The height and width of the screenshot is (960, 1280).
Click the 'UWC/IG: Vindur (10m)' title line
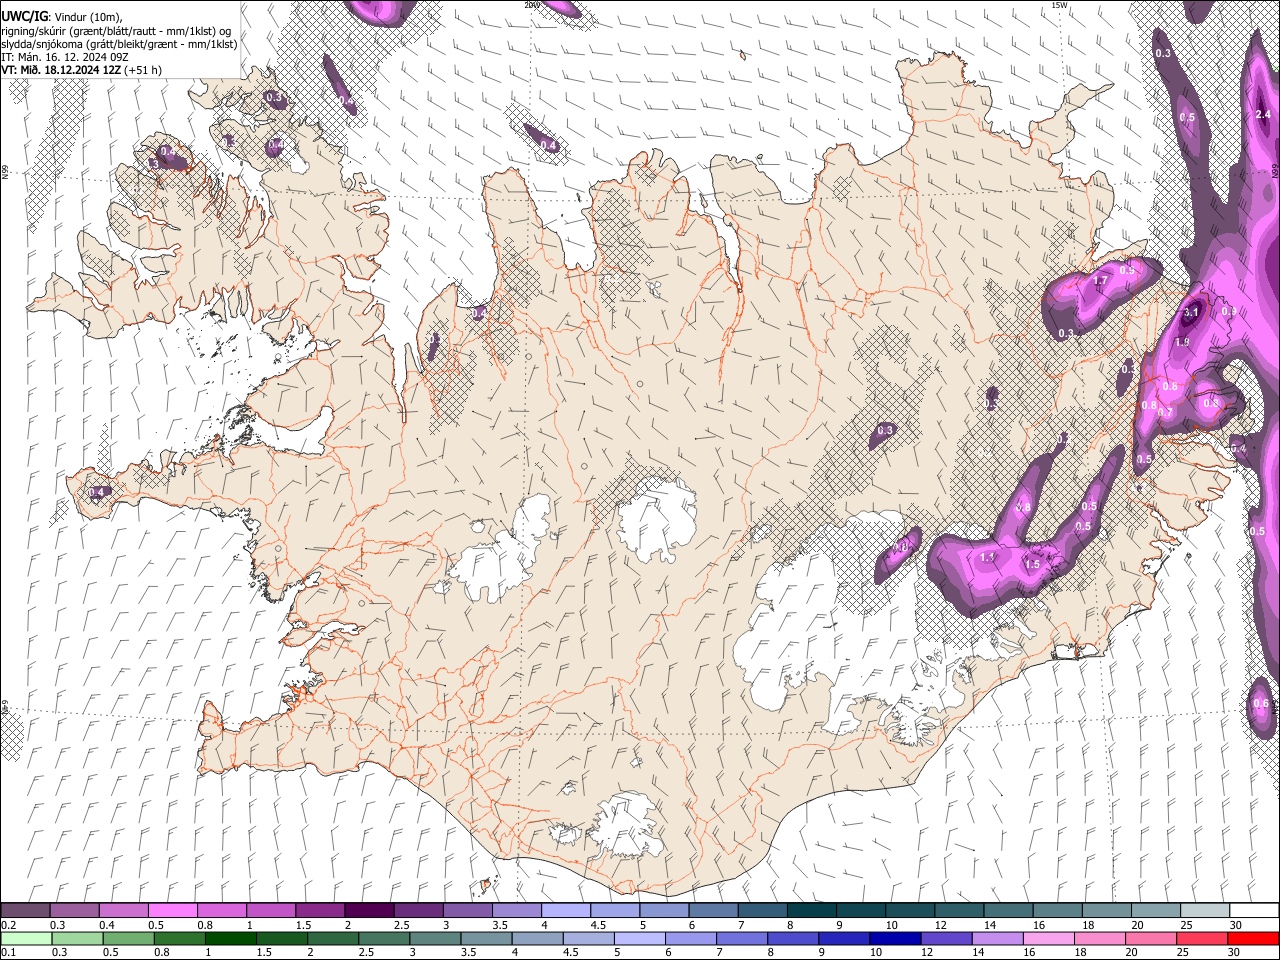pyautogui.click(x=62, y=17)
